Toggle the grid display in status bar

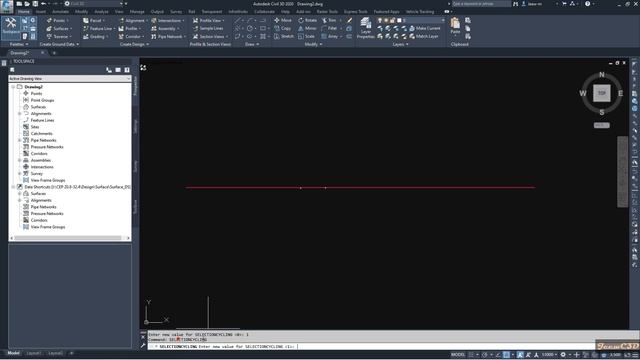click(471, 355)
